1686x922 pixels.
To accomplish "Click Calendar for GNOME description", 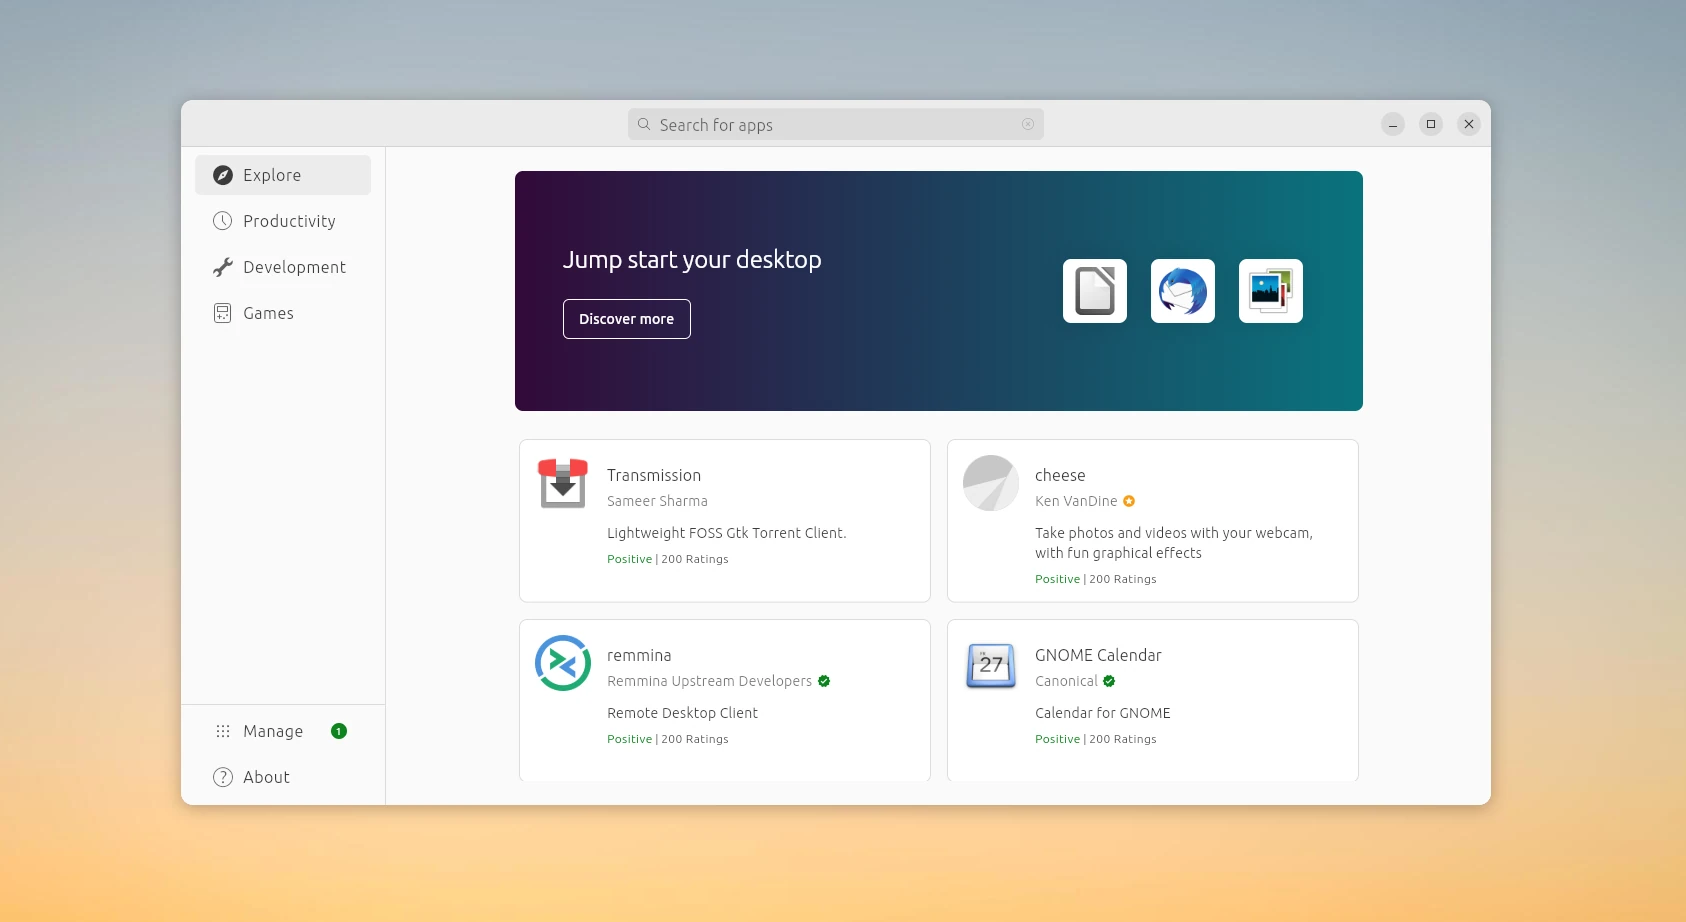I will tap(1102, 713).
